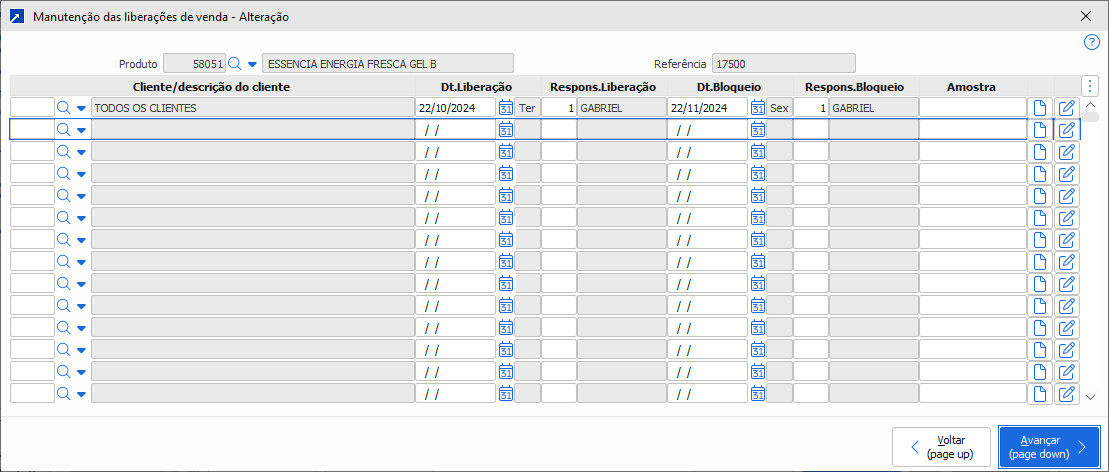Screen dimensions: 1109x472
Task: Click the application arrow icon in title bar
Action: 16,16
